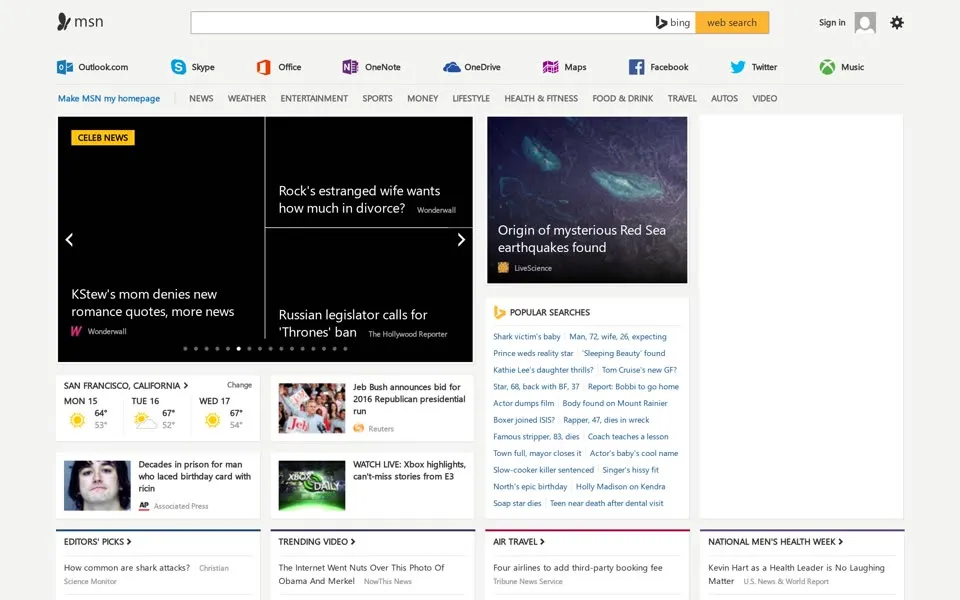
Task: Click Make MSN my homepage
Action: tap(109, 98)
